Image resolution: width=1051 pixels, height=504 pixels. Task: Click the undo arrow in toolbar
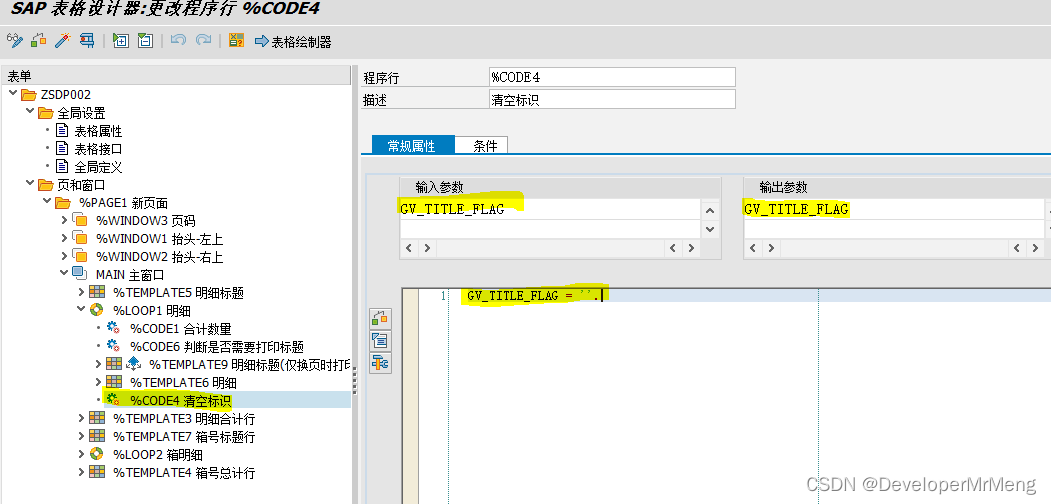pos(178,41)
